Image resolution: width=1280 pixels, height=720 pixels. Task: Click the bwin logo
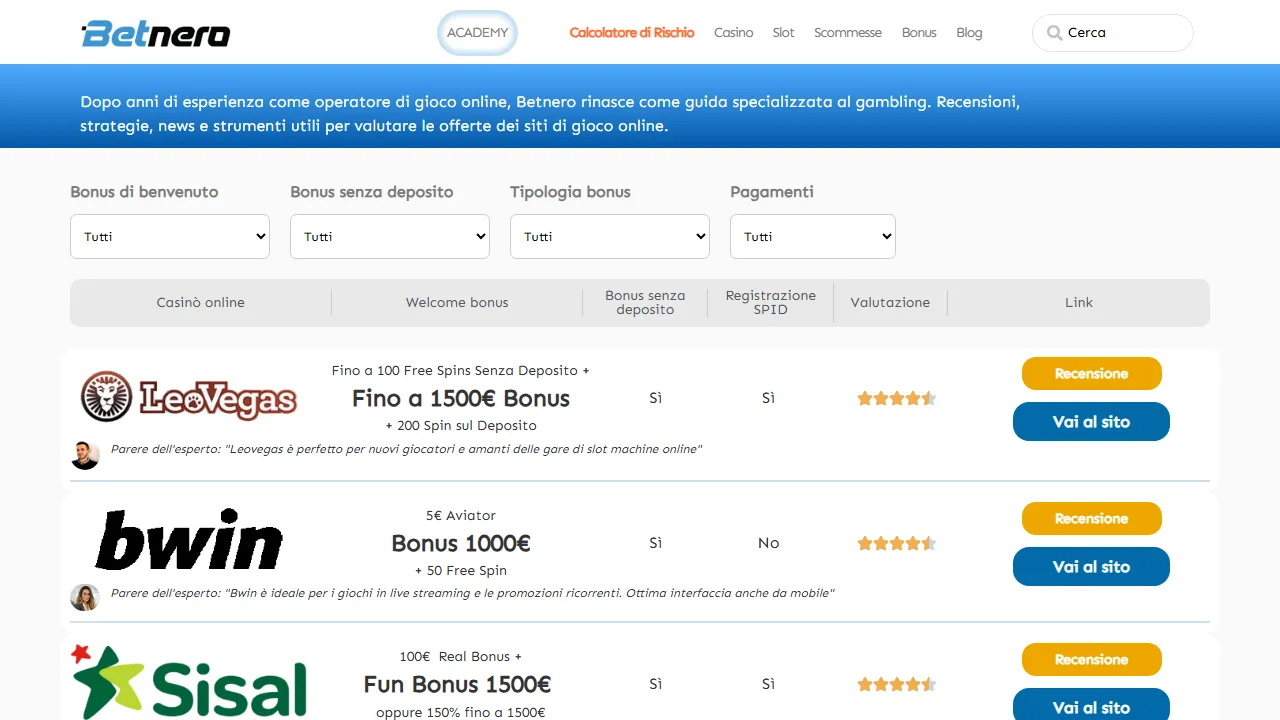pos(189,541)
